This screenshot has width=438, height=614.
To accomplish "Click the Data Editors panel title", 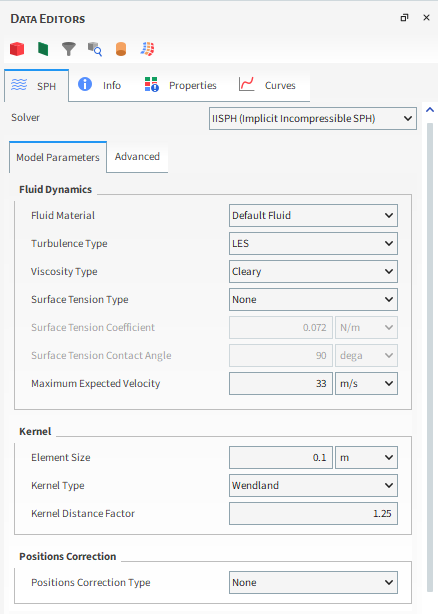I will 48,19.
